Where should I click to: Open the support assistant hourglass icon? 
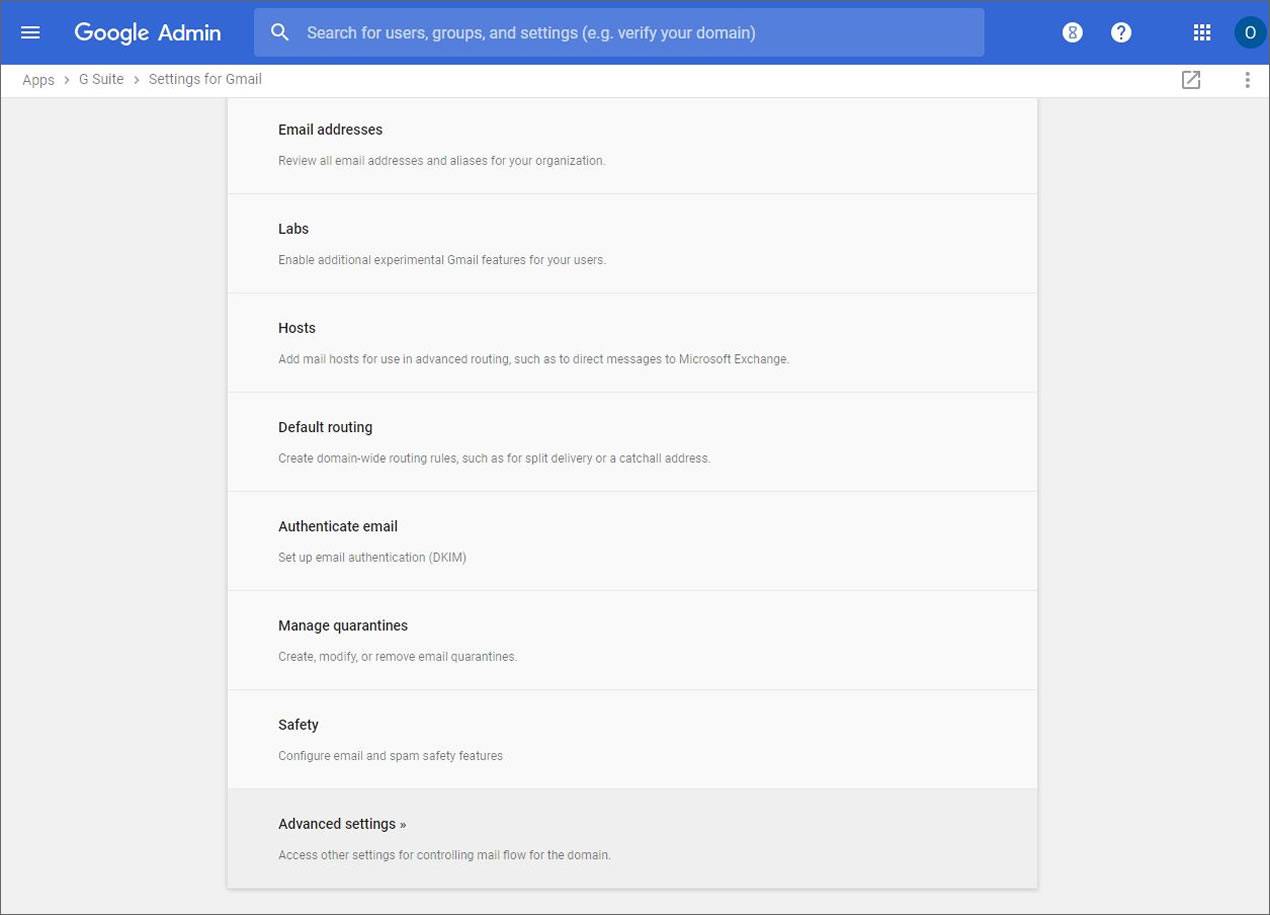pyautogui.click(x=1072, y=33)
